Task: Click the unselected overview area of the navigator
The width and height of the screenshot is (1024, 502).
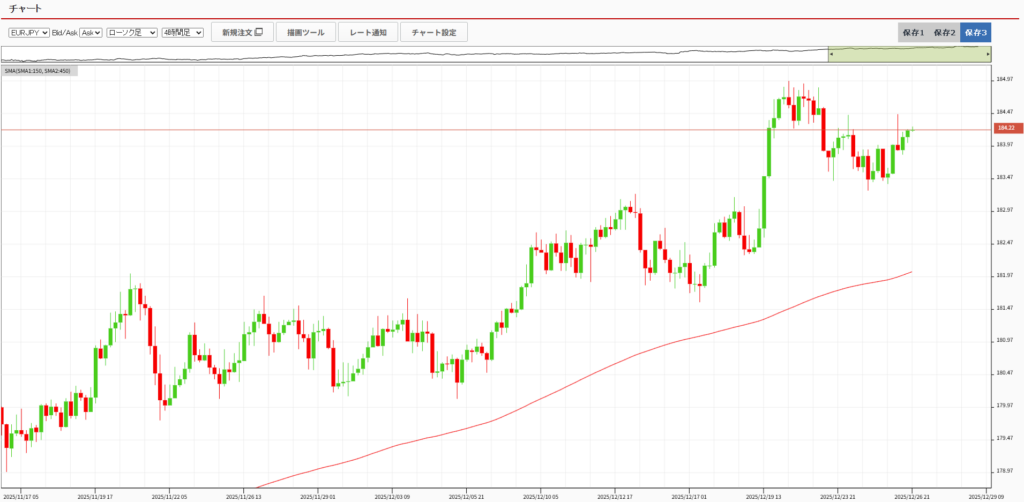Action: [400, 55]
